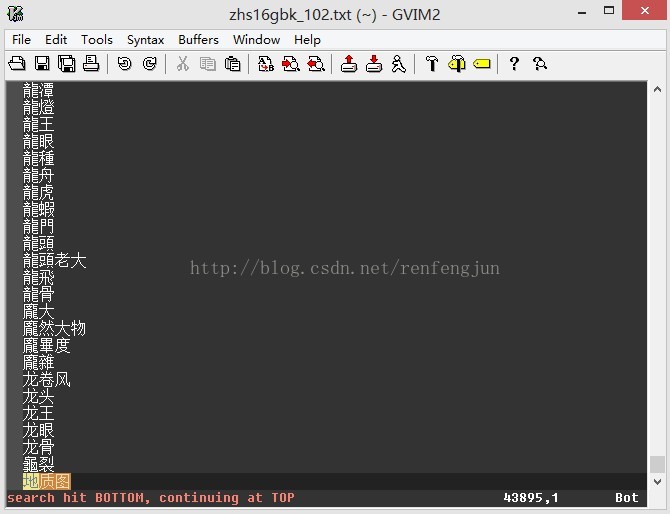Click the Run Script icon
The height and width of the screenshot is (514, 670).
(x=399, y=64)
